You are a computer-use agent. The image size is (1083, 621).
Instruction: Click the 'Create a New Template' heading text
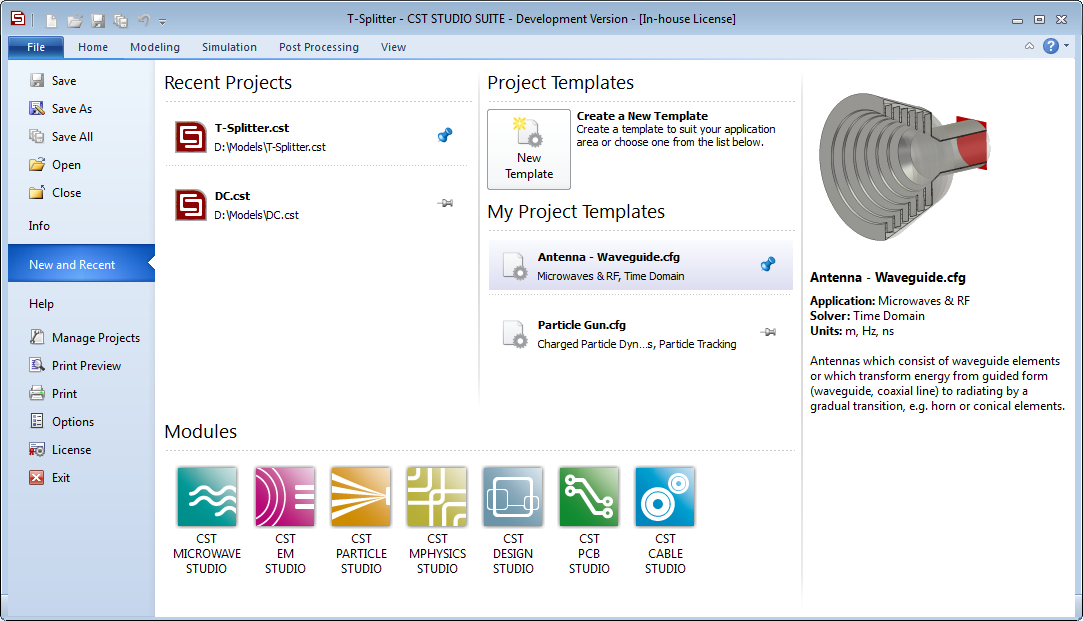(x=642, y=116)
